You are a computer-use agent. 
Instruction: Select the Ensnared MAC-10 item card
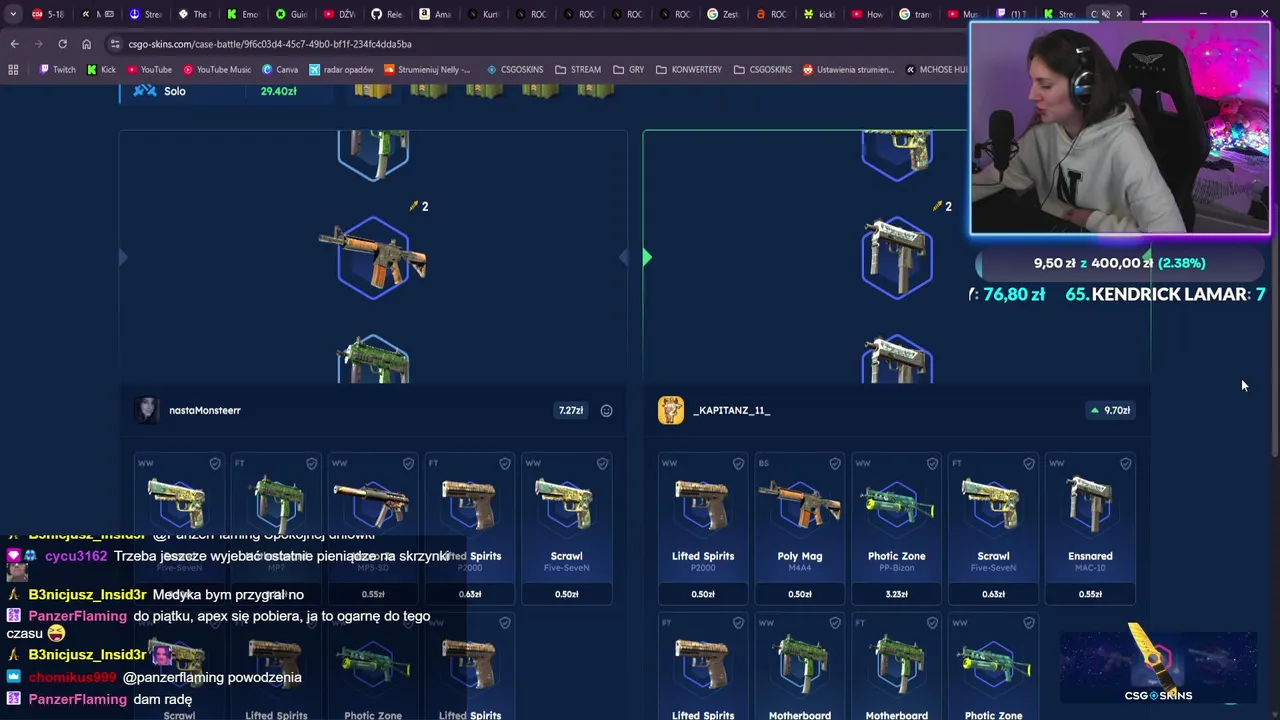pos(1090,529)
